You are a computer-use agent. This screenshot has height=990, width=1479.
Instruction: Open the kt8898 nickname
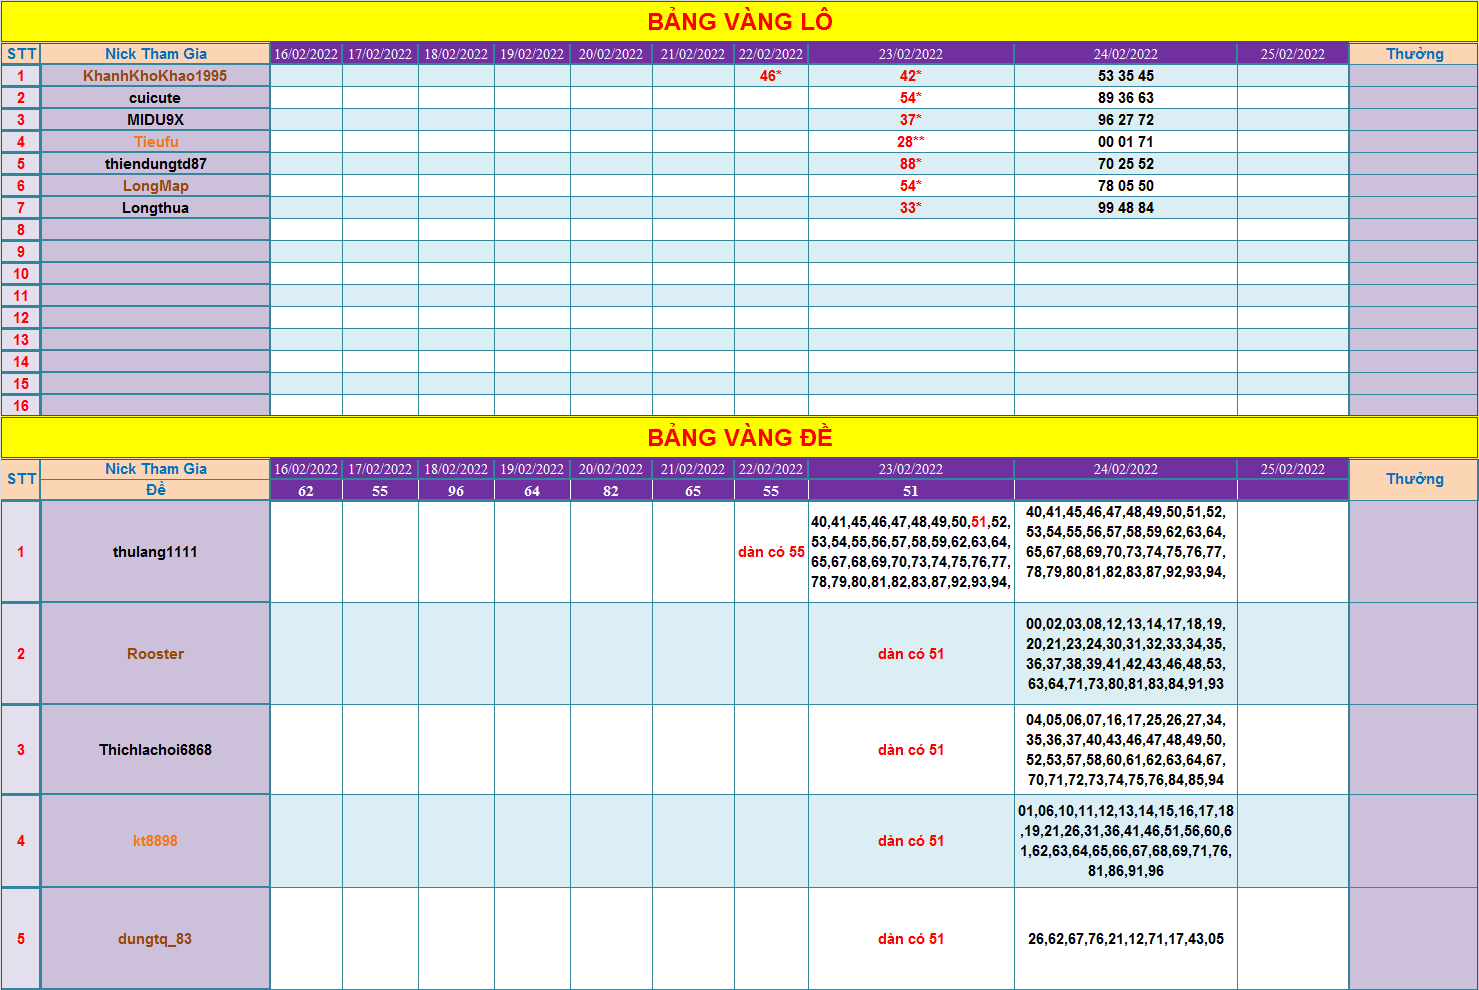(155, 841)
